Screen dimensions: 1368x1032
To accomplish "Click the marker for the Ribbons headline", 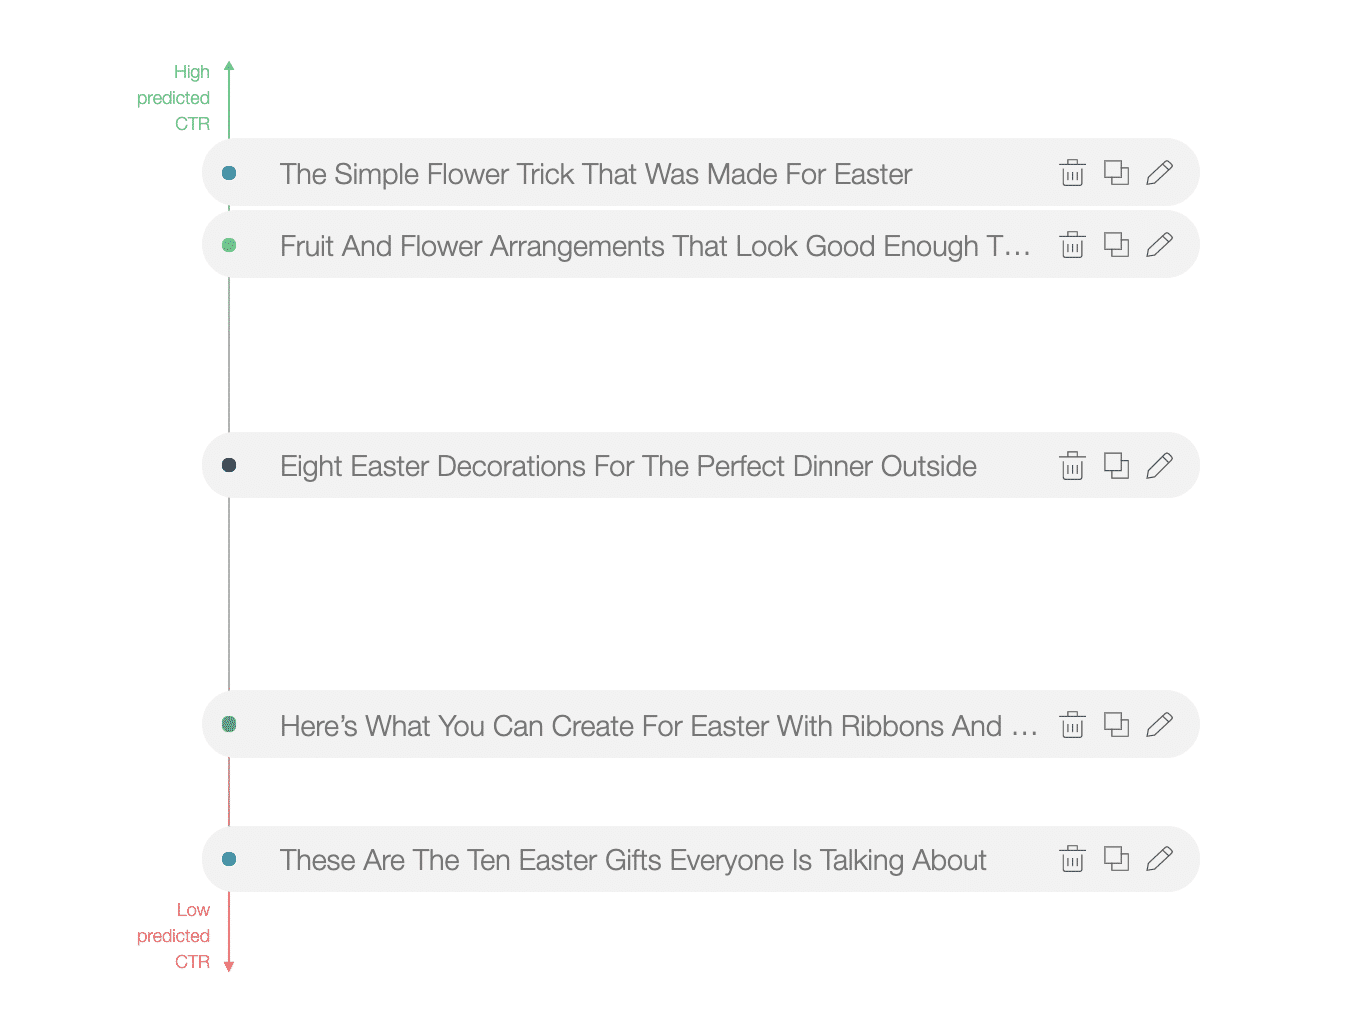I will click(x=229, y=724).
